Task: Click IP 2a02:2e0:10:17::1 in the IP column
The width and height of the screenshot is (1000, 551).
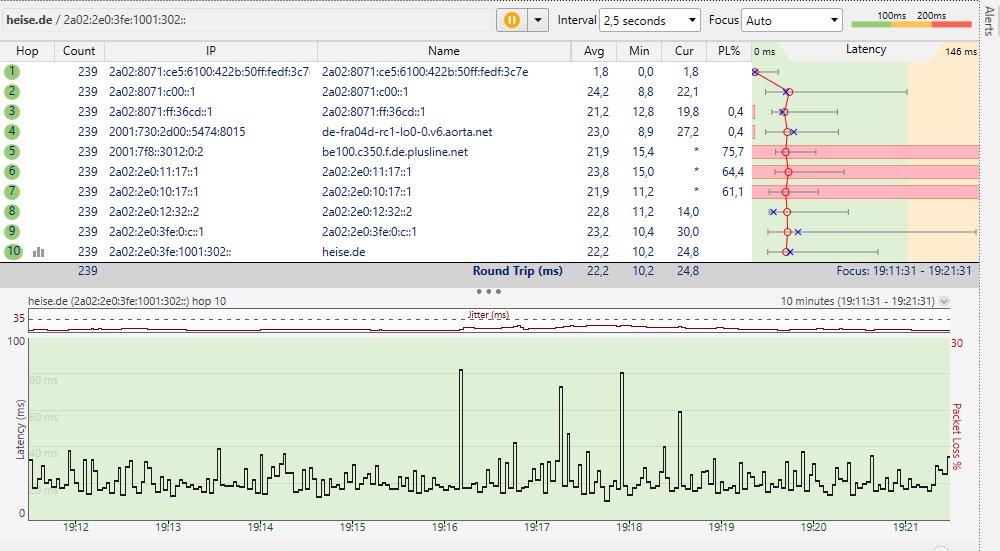Action: pos(154,191)
